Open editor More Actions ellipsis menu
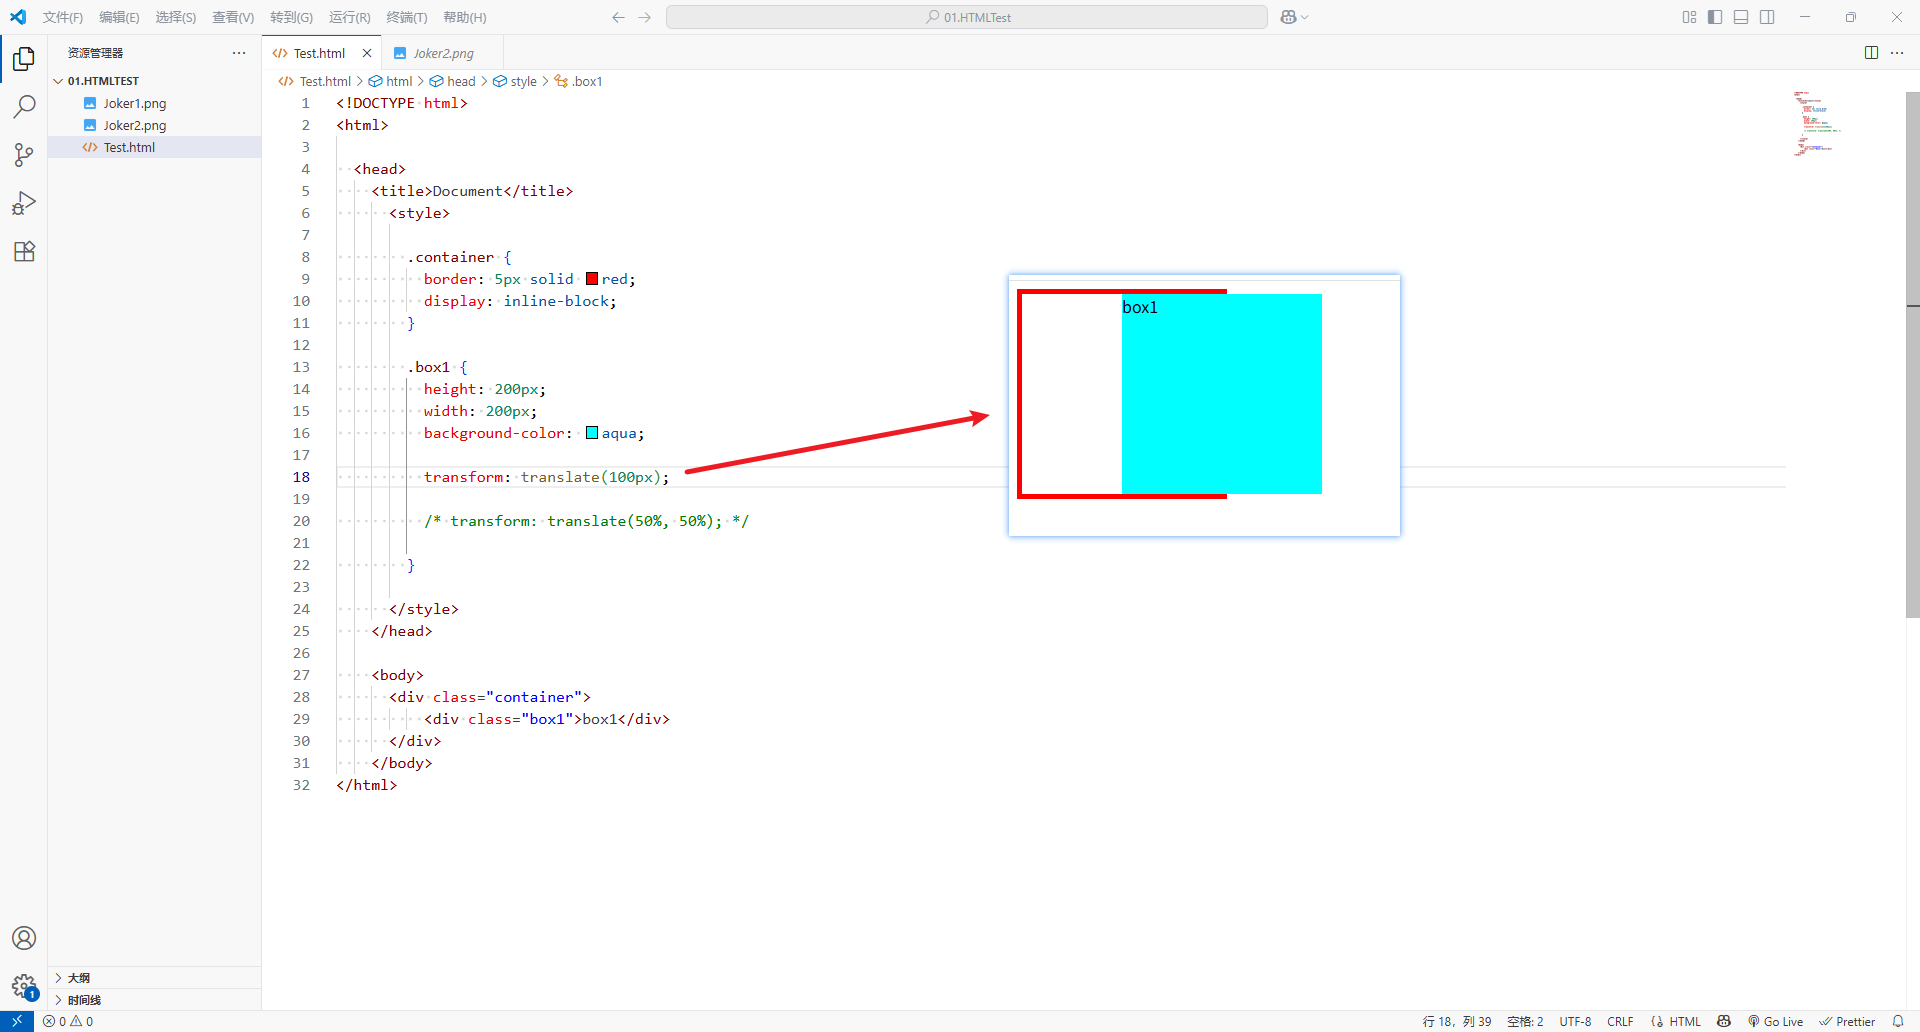The width and height of the screenshot is (1920, 1032). point(1897,53)
